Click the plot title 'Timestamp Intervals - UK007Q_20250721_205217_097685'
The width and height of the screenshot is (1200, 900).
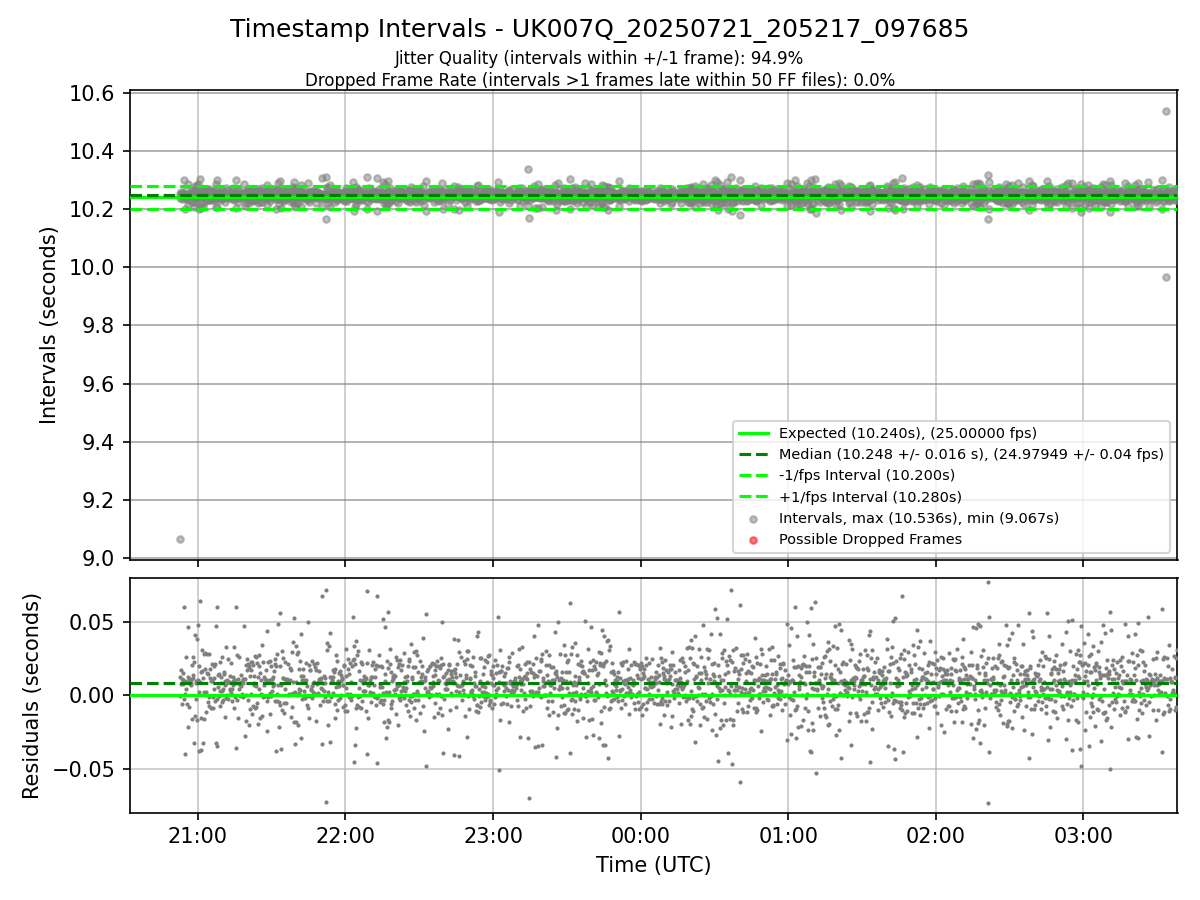(x=599, y=29)
